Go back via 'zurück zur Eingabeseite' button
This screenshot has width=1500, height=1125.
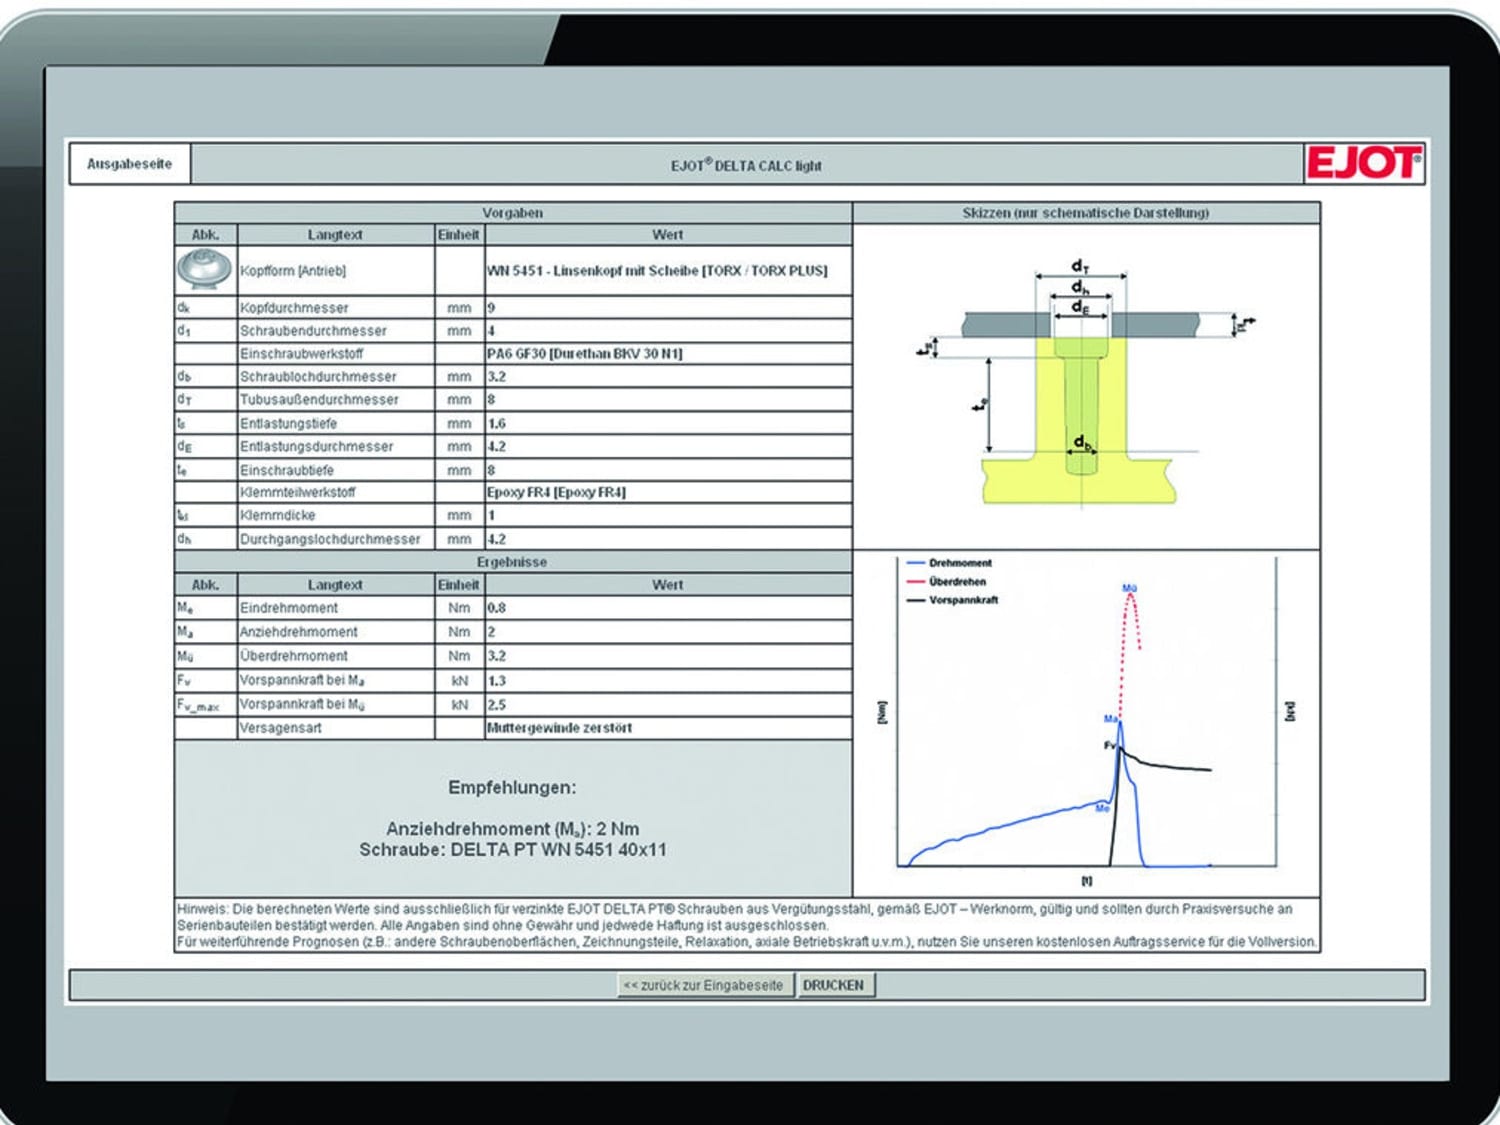pyautogui.click(x=705, y=985)
